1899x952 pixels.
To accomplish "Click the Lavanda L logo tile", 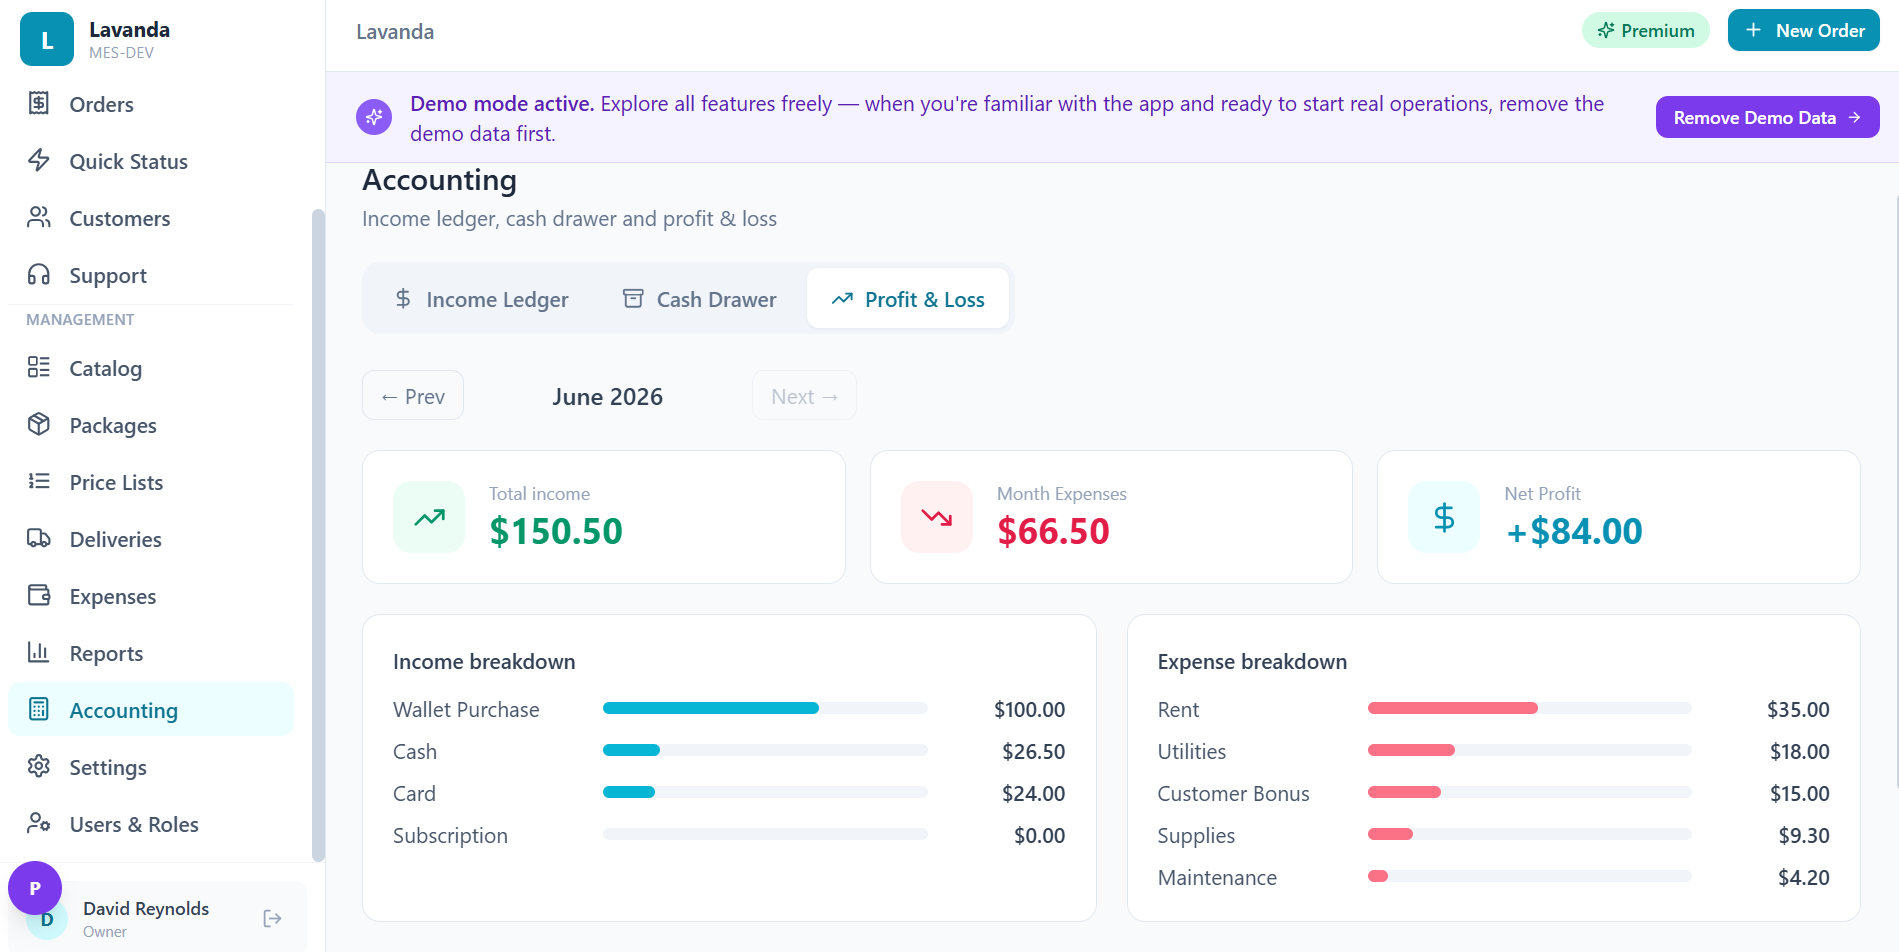I will pos(47,39).
